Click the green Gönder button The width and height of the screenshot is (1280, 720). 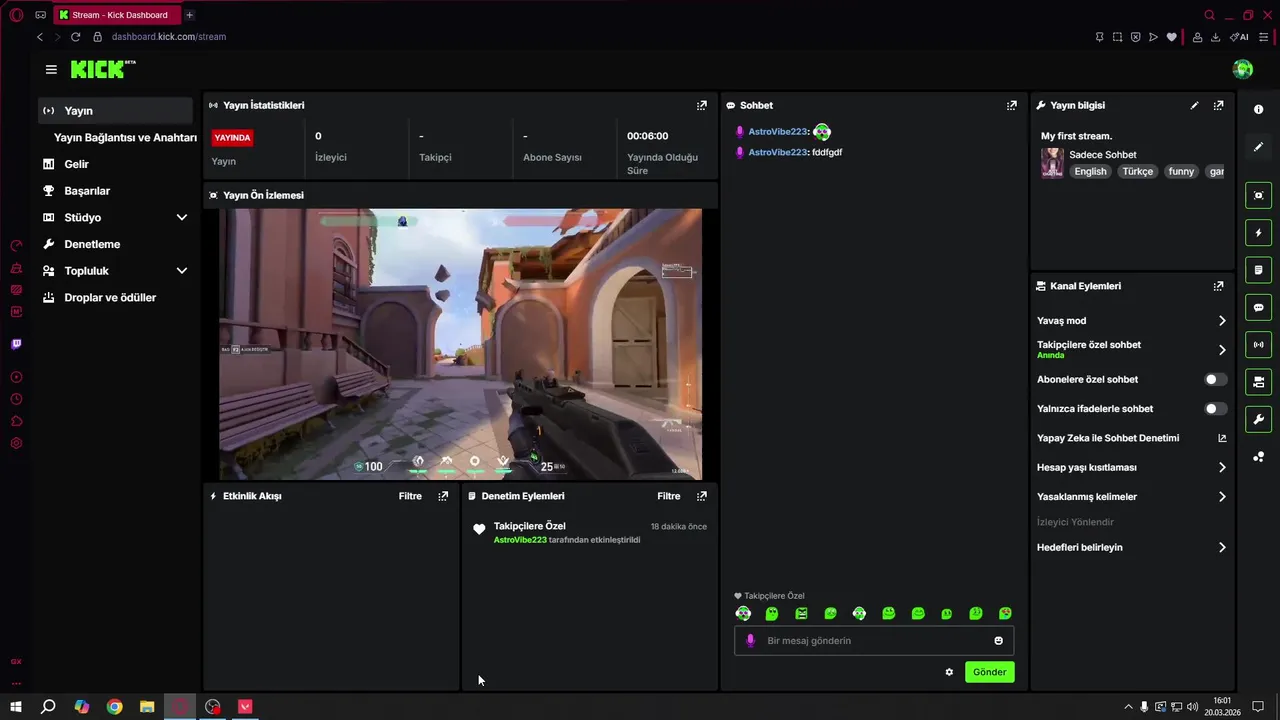pyautogui.click(x=990, y=672)
